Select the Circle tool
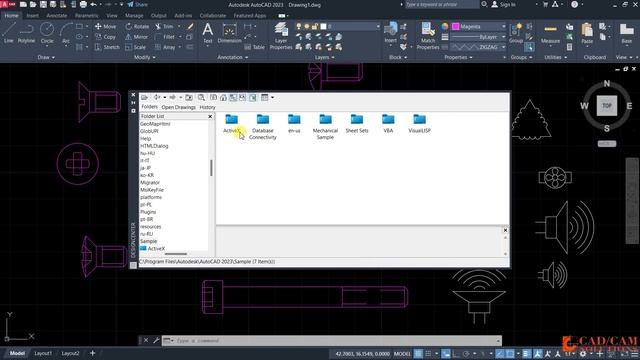640x360 pixels. pos(47,33)
